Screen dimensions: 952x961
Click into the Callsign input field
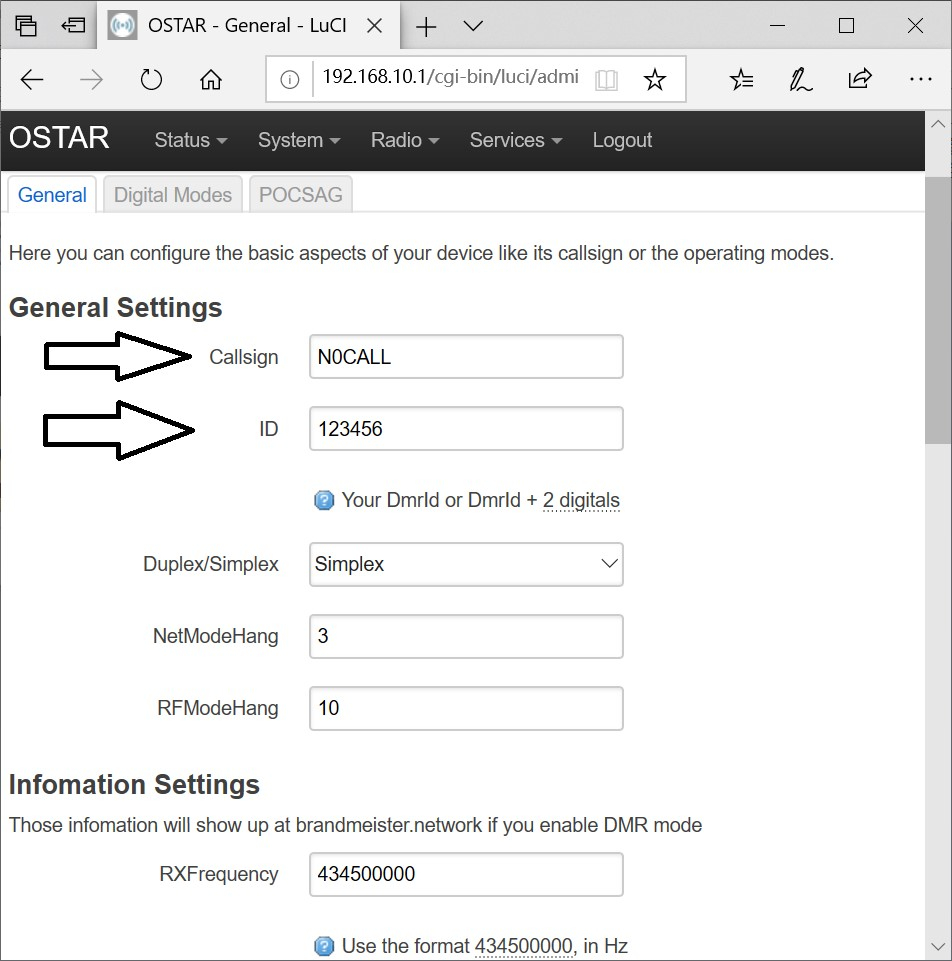click(466, 357)
